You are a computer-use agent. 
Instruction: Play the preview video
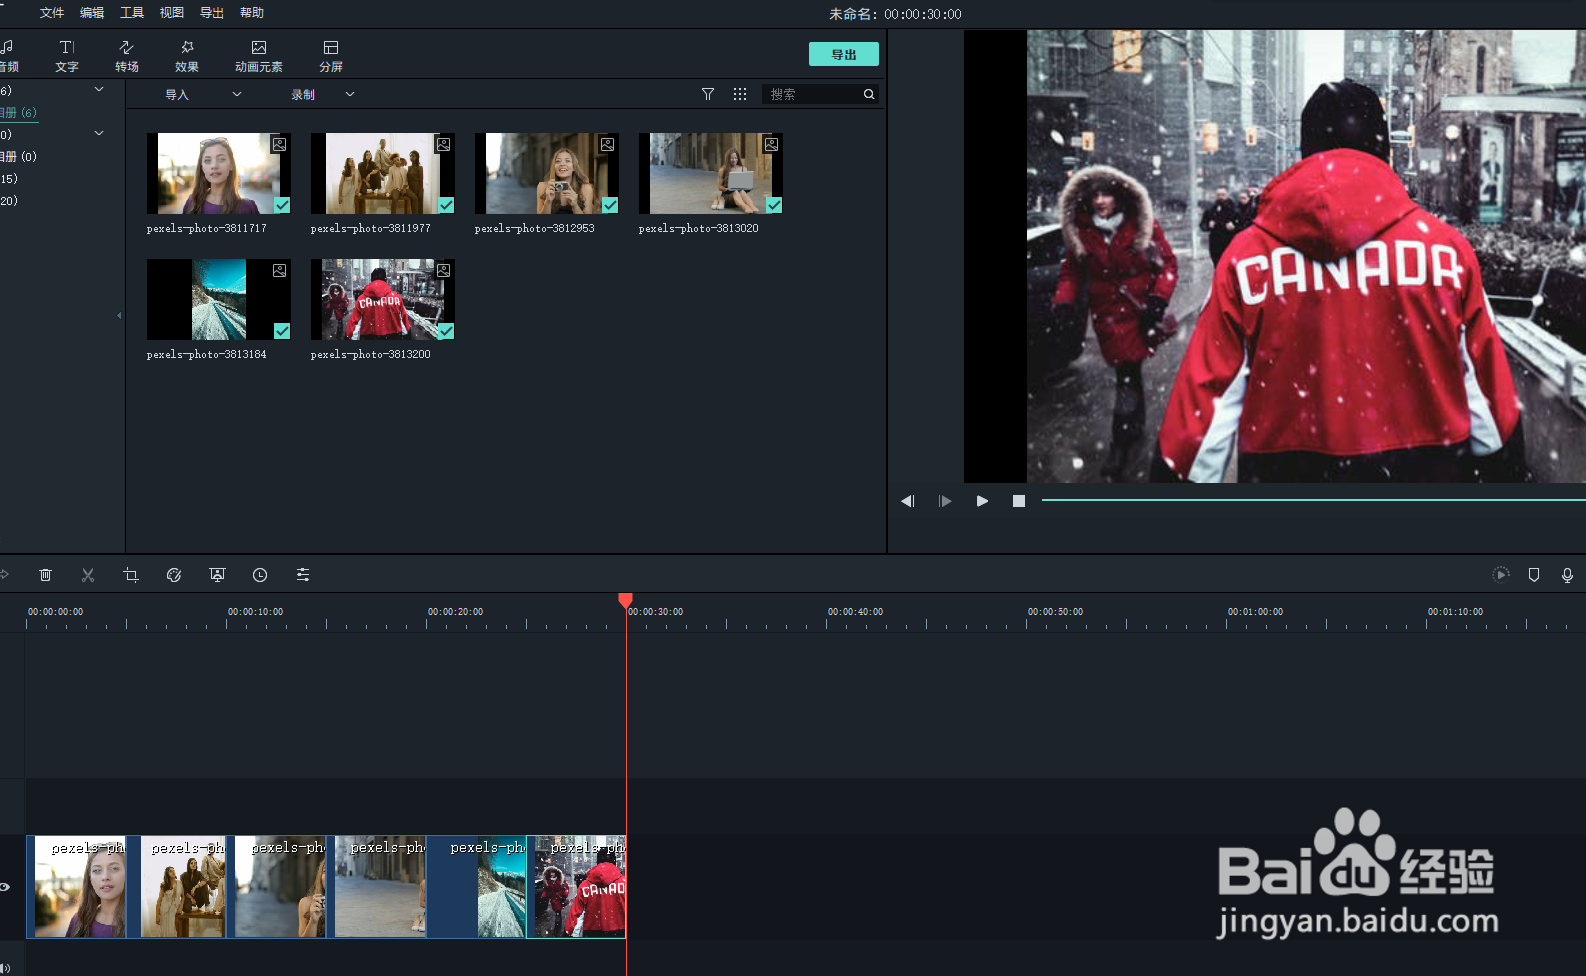coord(982,501)
